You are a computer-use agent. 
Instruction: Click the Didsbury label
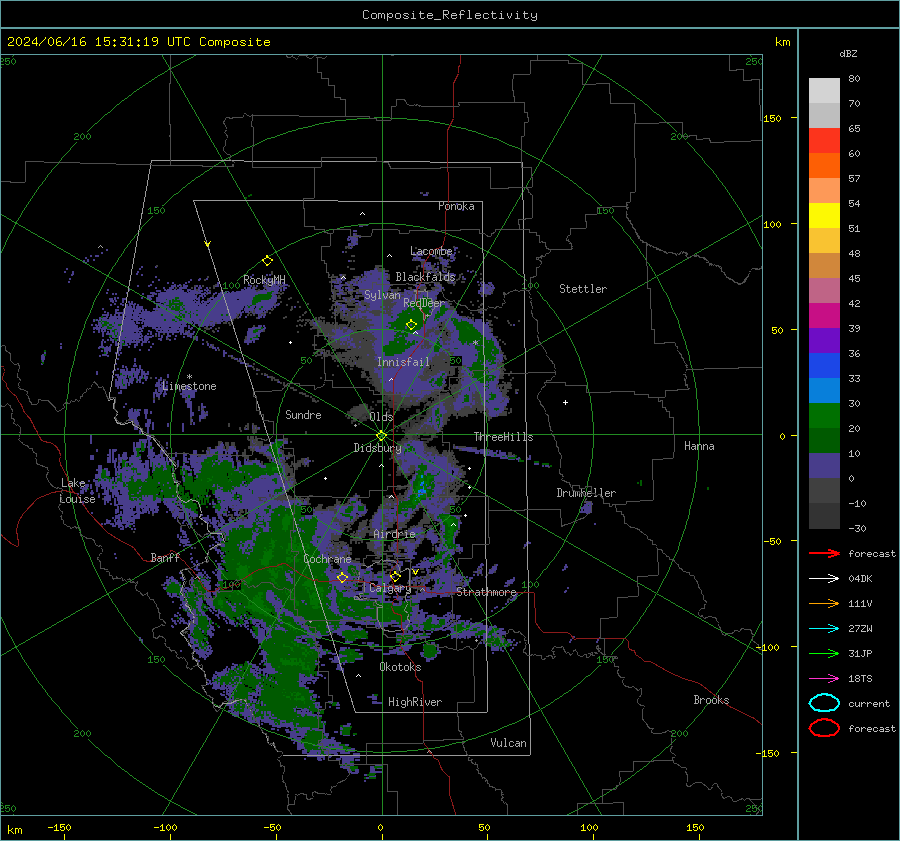(x=377, y=448)
